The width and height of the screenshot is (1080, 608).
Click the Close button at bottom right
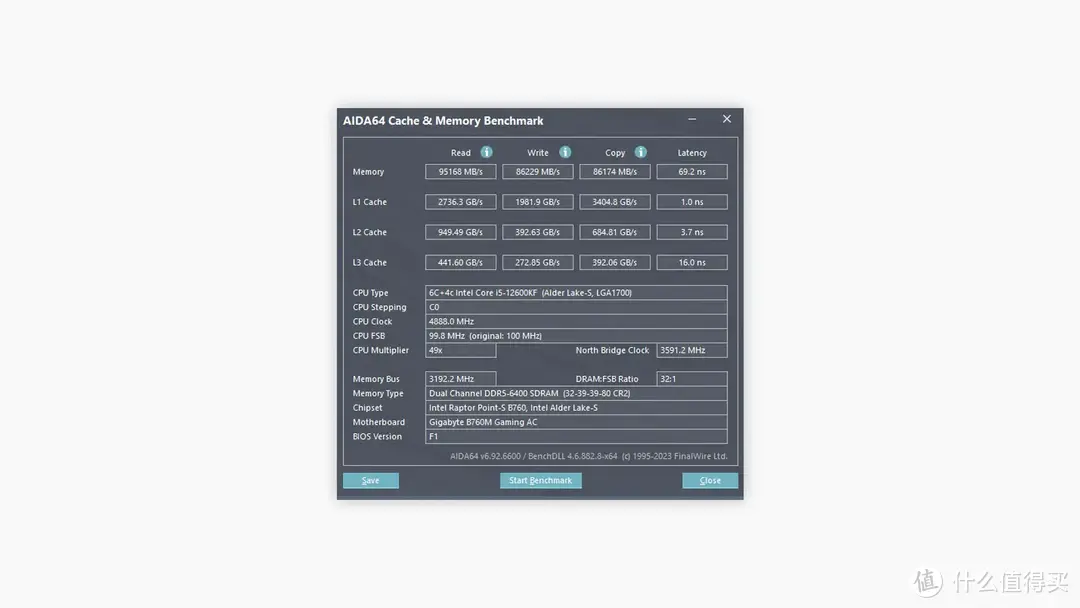point(710,480)
